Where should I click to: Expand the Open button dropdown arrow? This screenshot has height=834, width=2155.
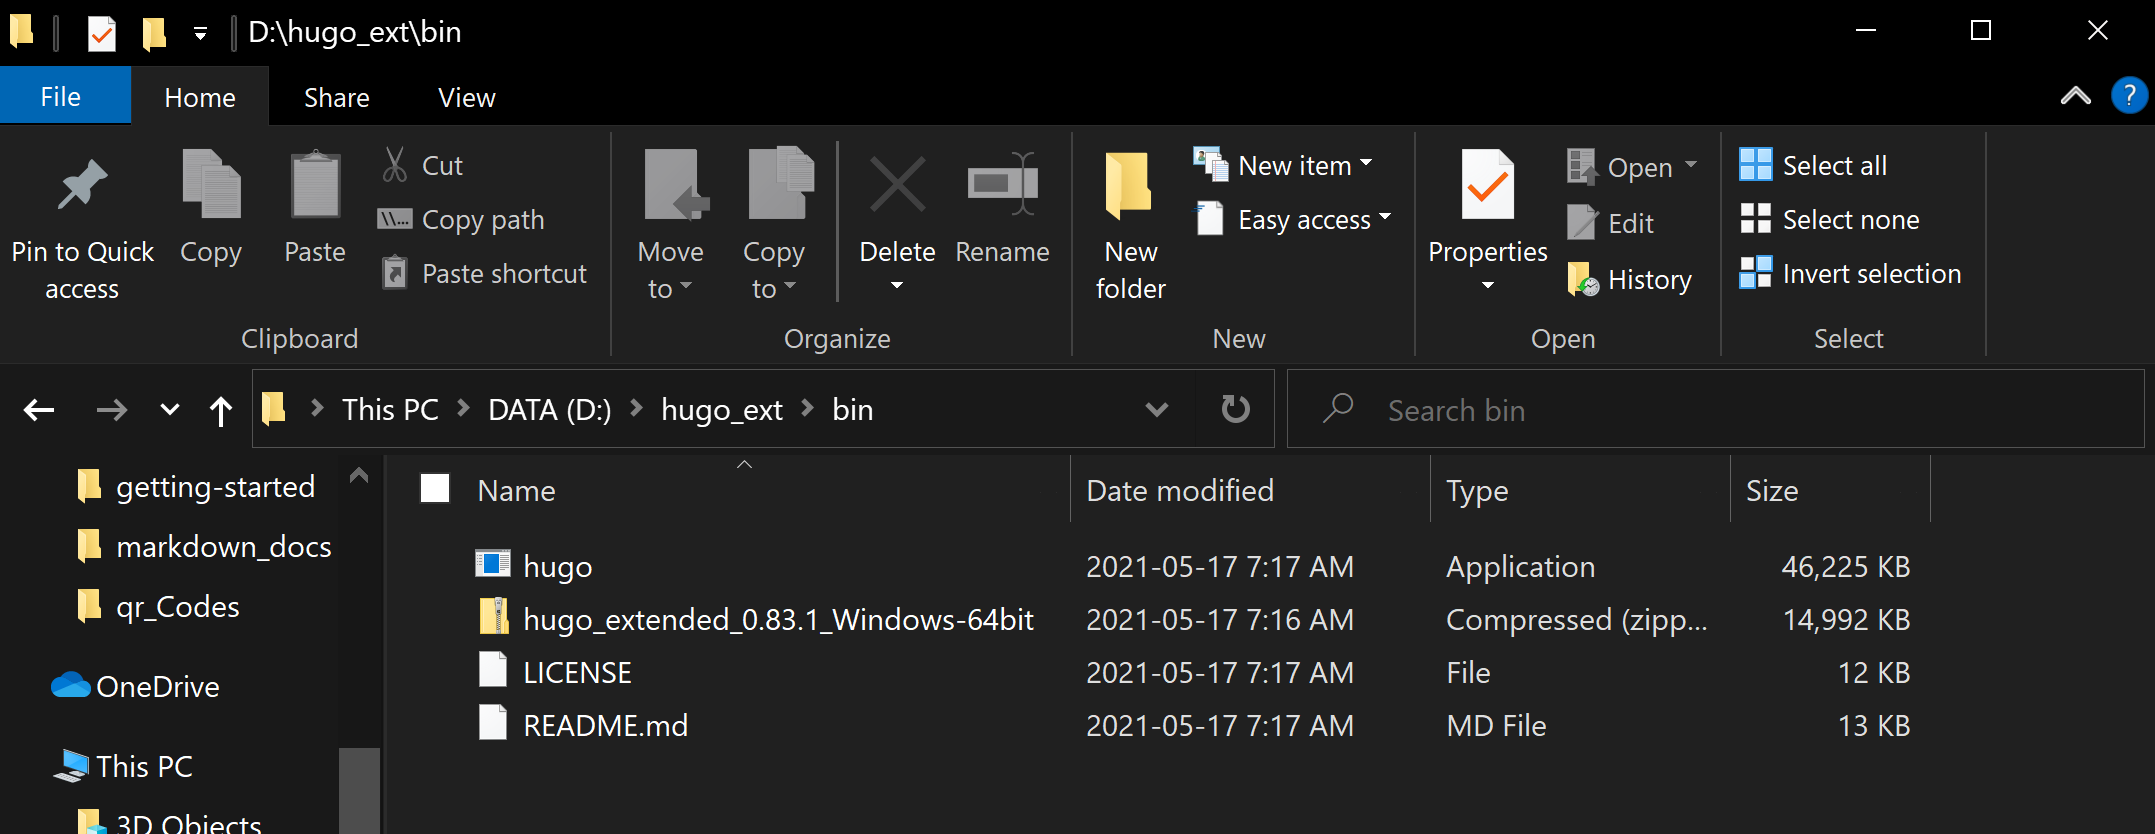pos(1691,165)
